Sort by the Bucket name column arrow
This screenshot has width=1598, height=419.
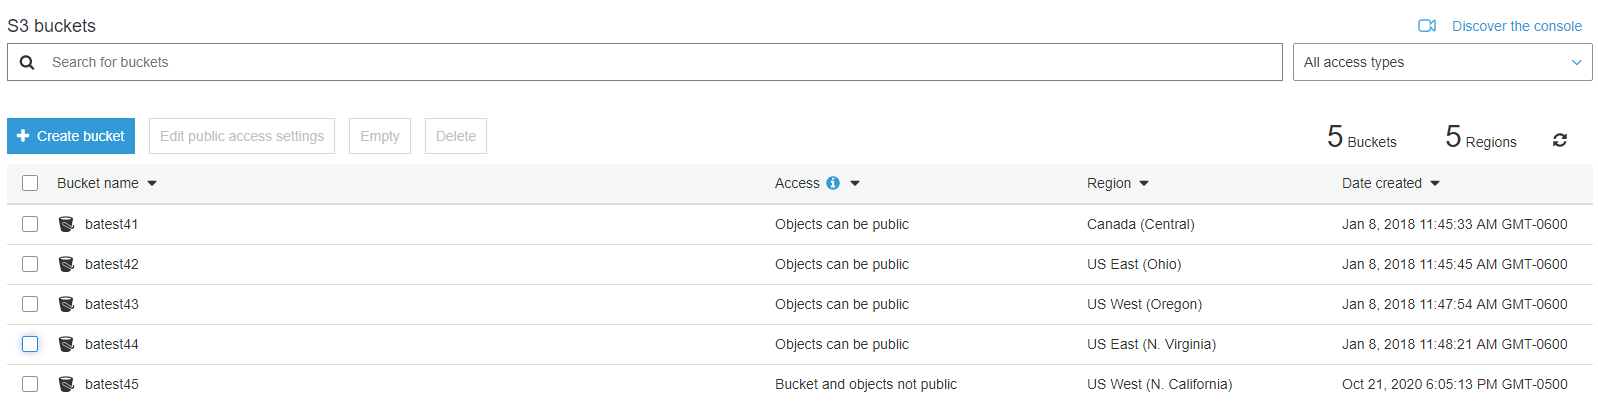tap(152, 183)
